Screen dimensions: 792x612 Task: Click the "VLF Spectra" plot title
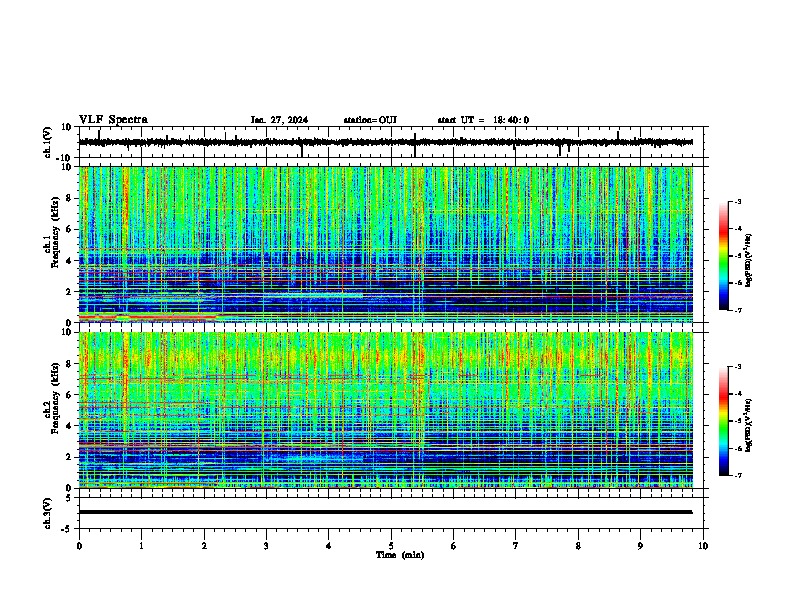pos(113,120)
